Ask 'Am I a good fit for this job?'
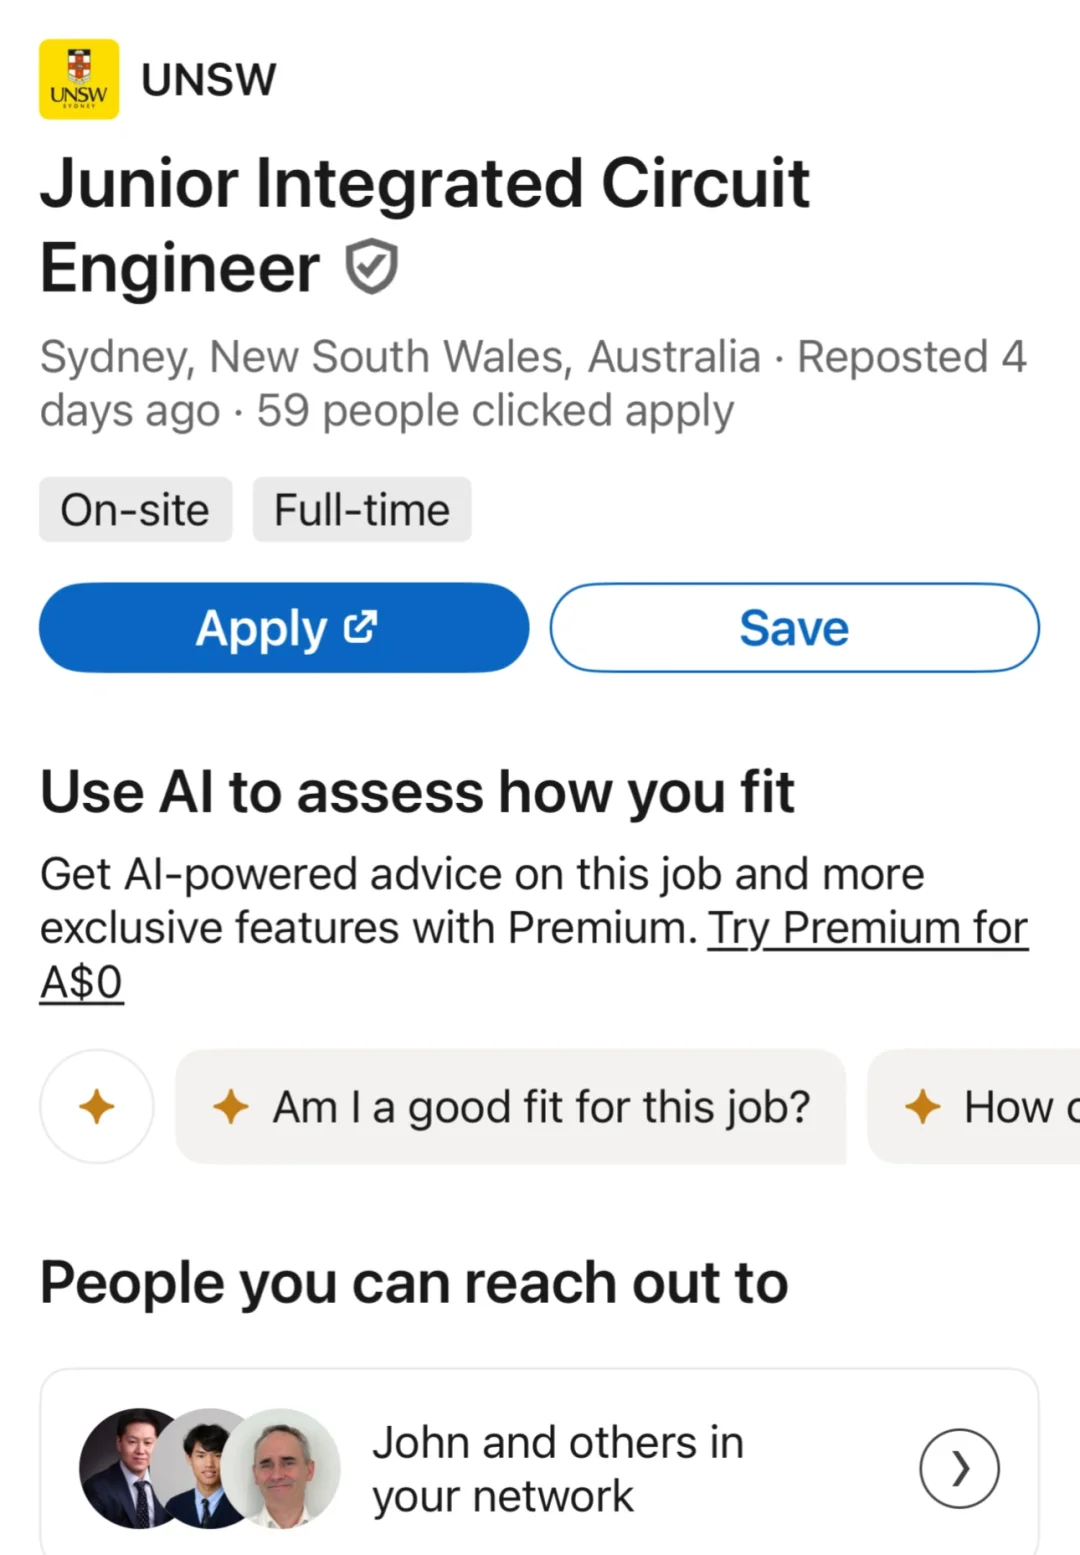Screen dimensions: 1080x1555 540,1107
